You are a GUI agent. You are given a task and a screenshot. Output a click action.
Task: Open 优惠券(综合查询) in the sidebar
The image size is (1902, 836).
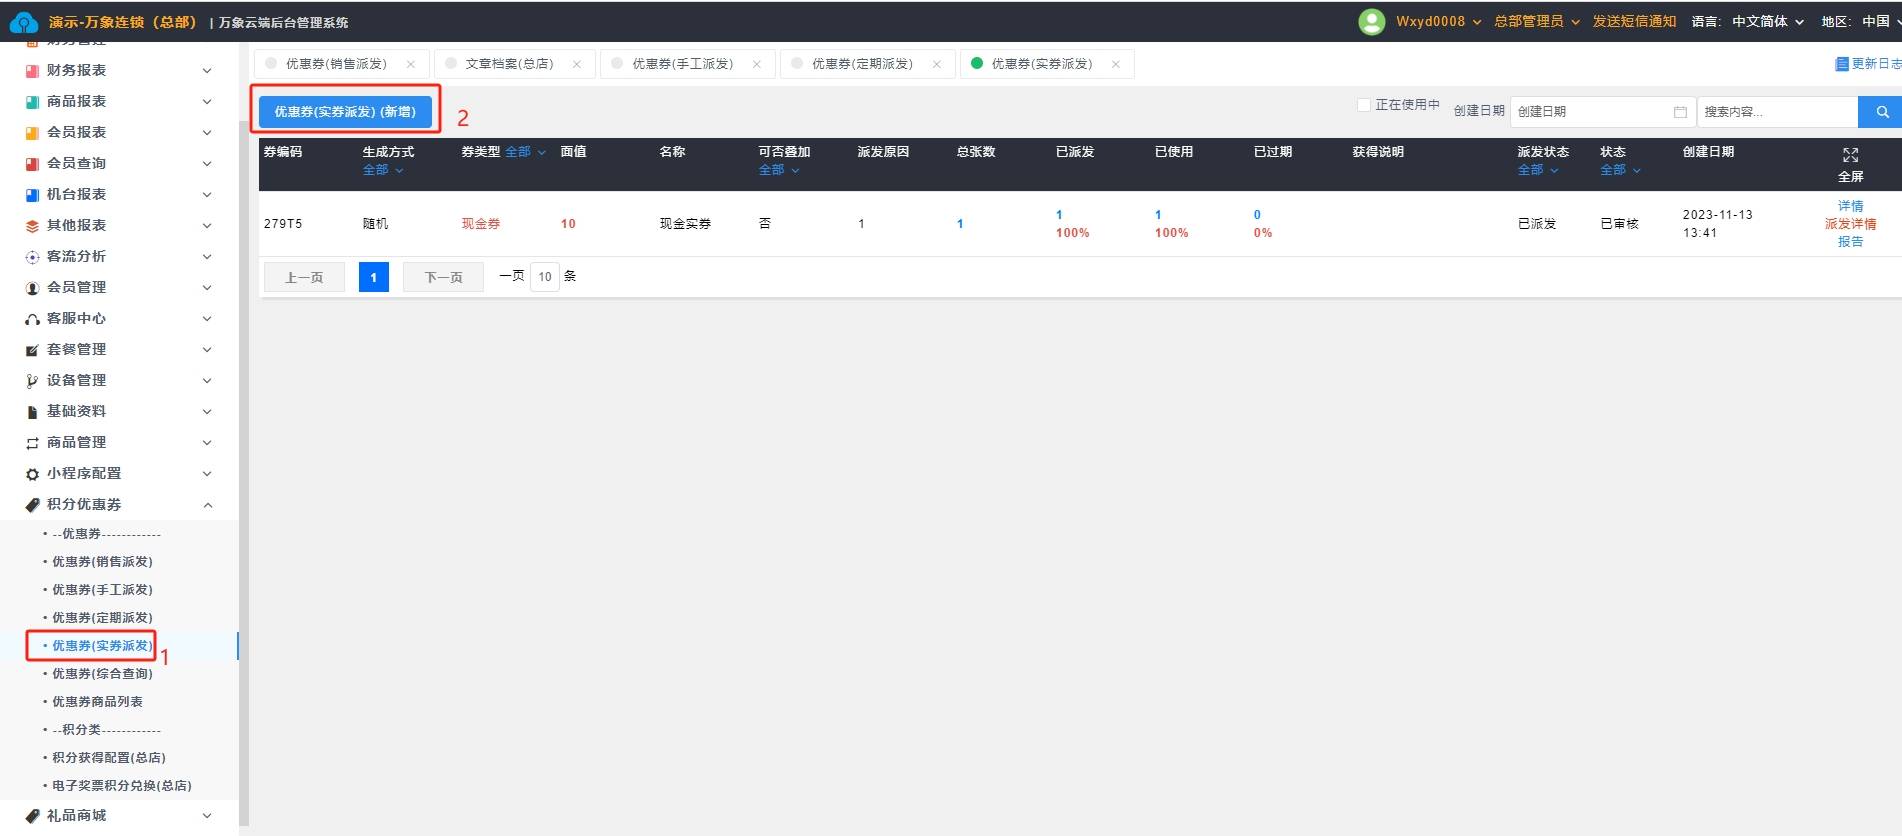pyautogui.click(x=102, y=674)
